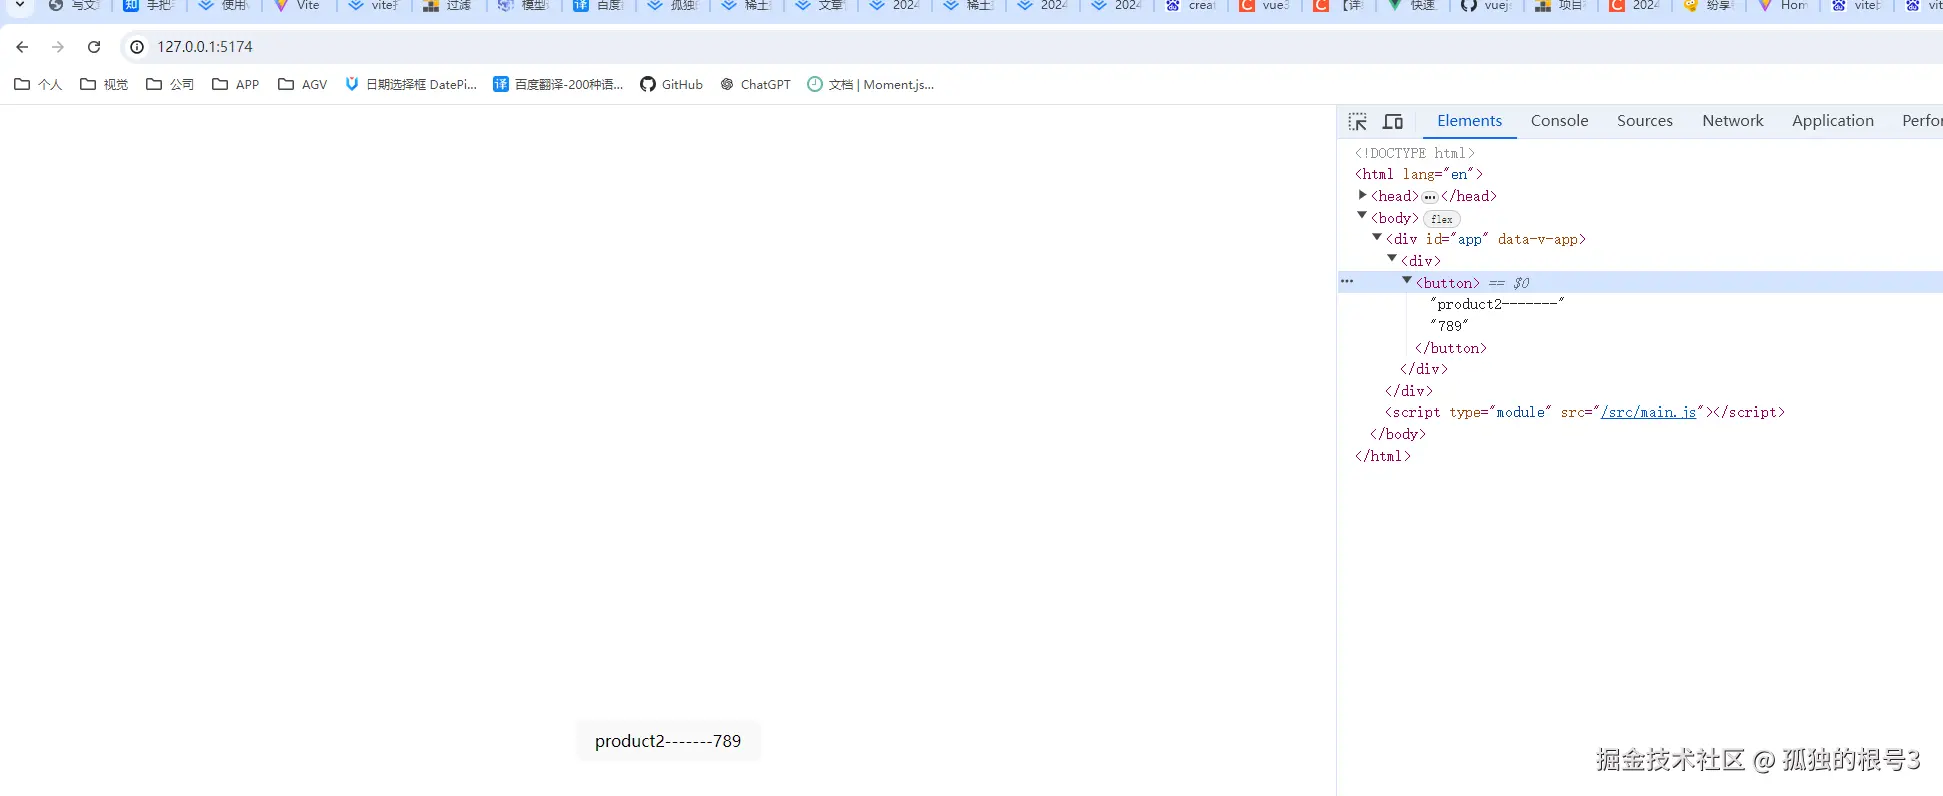Collapse the button node triangle
The height and width of the screenshot is (796, 1943).
[x=1407, y=281]
